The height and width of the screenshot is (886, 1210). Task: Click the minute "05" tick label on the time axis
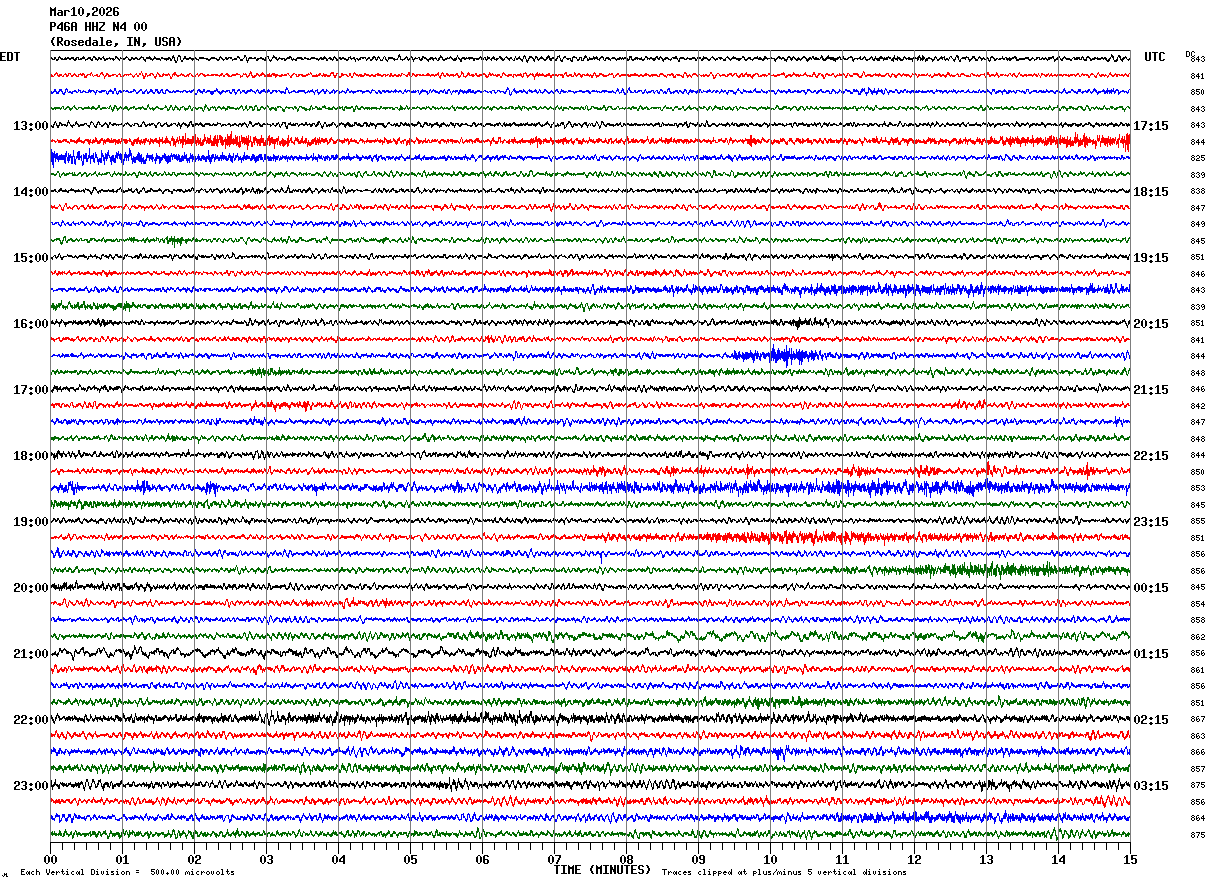[x=410, y=860]
